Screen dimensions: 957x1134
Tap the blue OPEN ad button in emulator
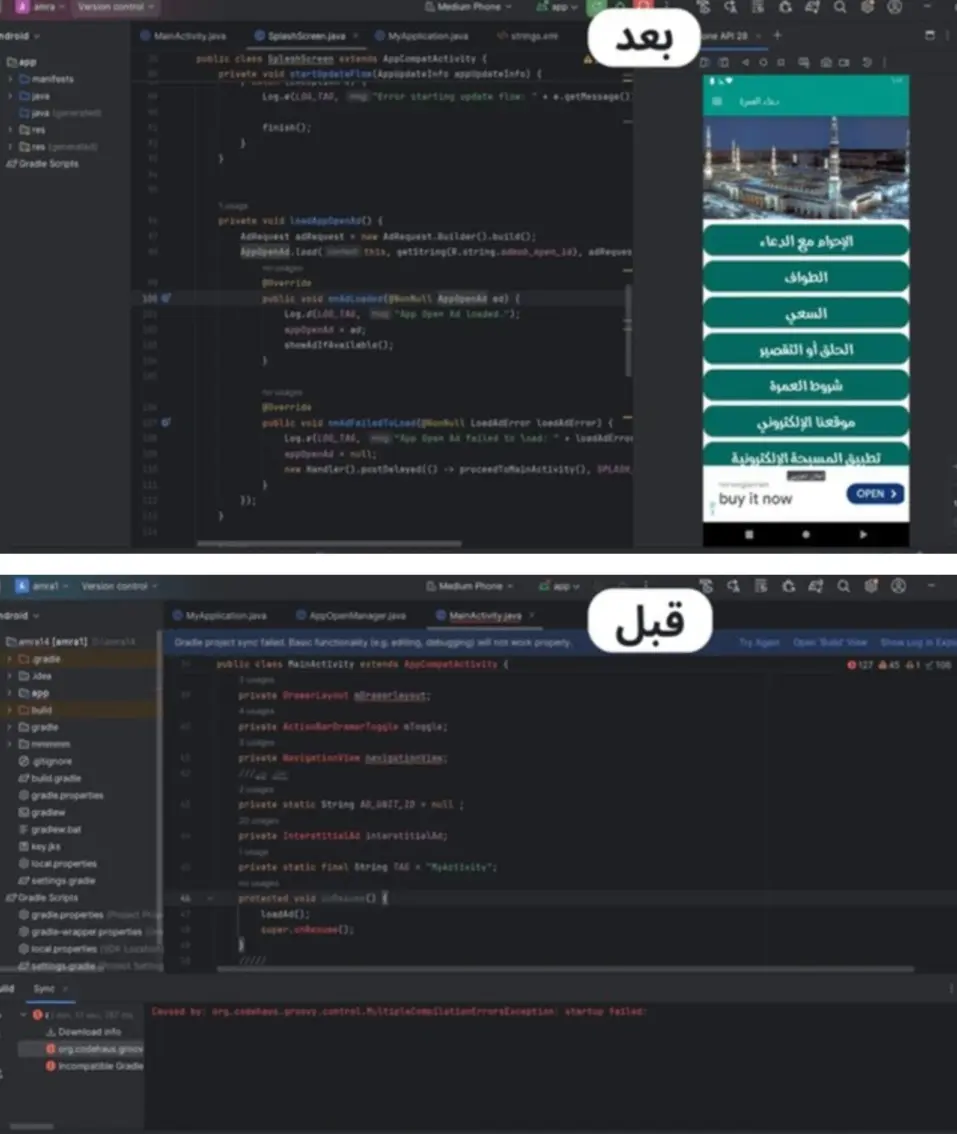[875, 493]
